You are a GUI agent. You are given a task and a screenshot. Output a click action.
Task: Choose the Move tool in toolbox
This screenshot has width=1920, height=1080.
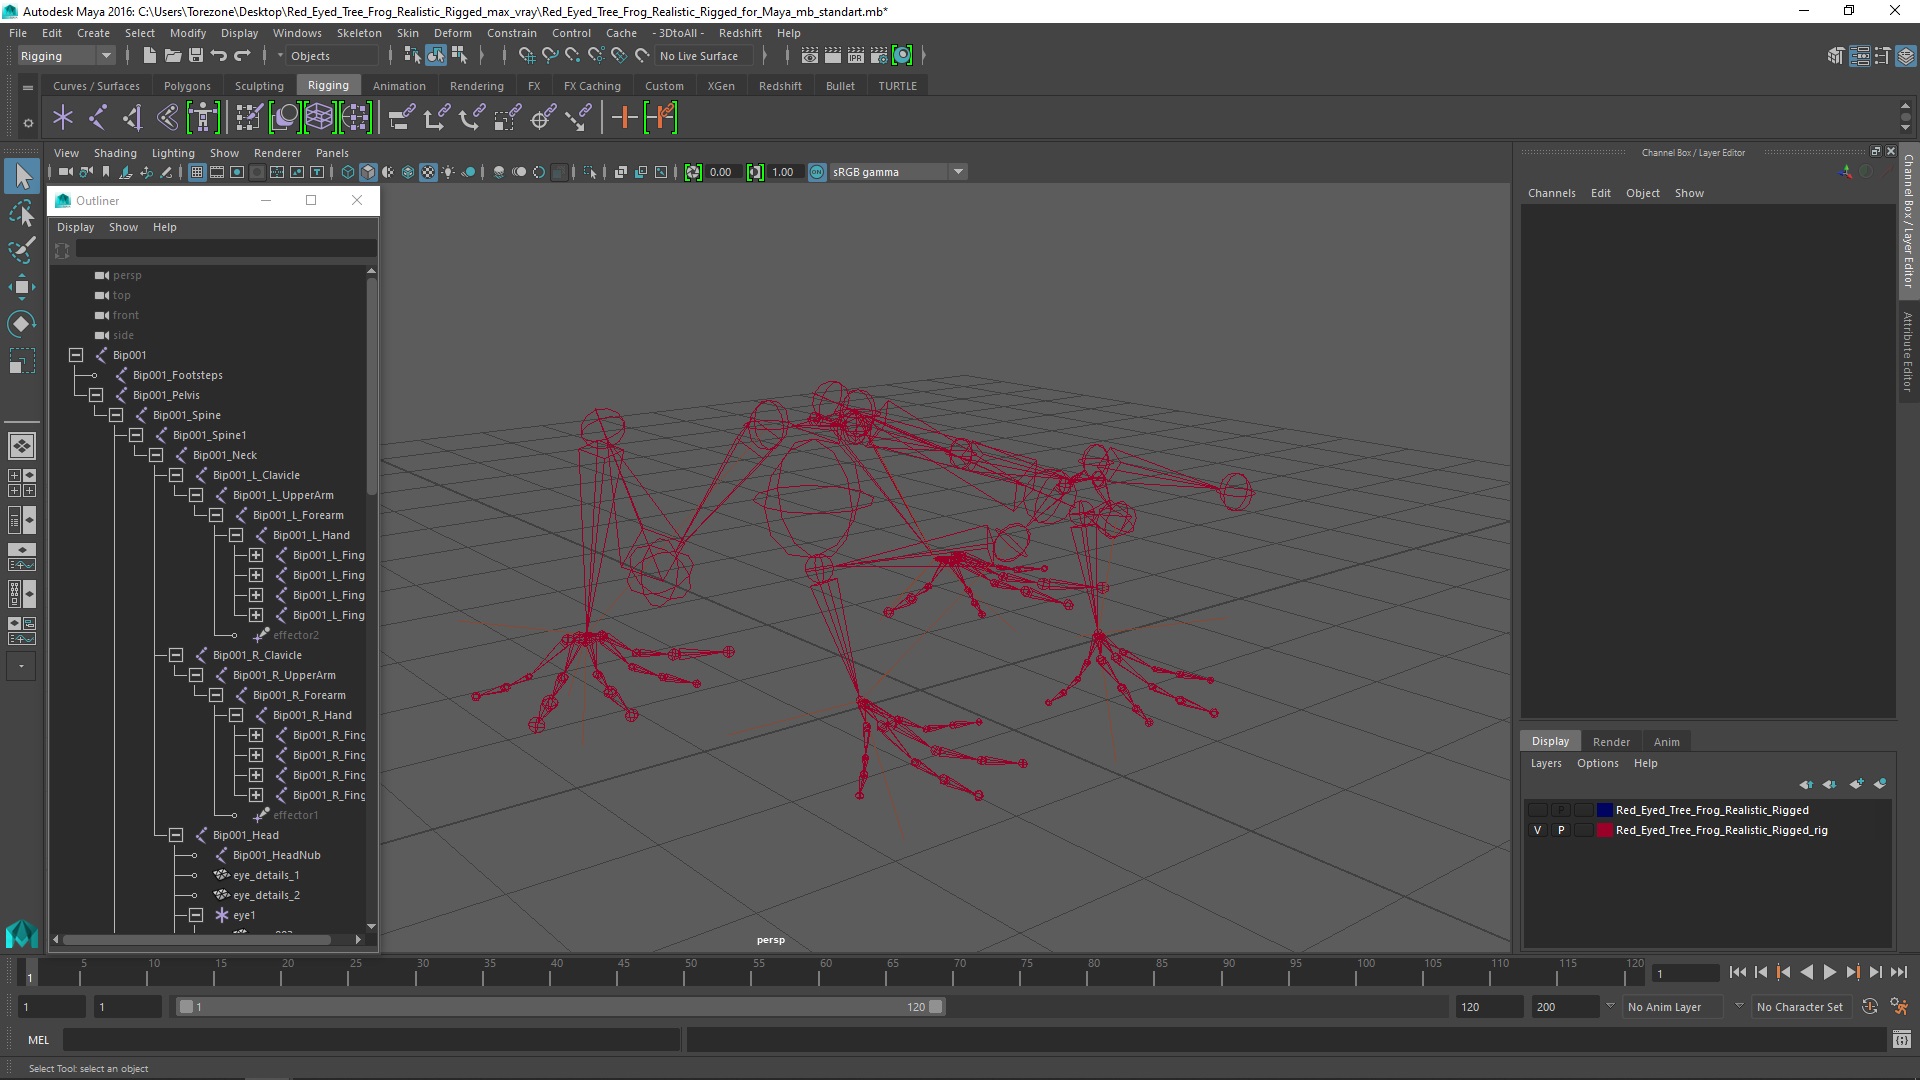(x=22, y=287)
